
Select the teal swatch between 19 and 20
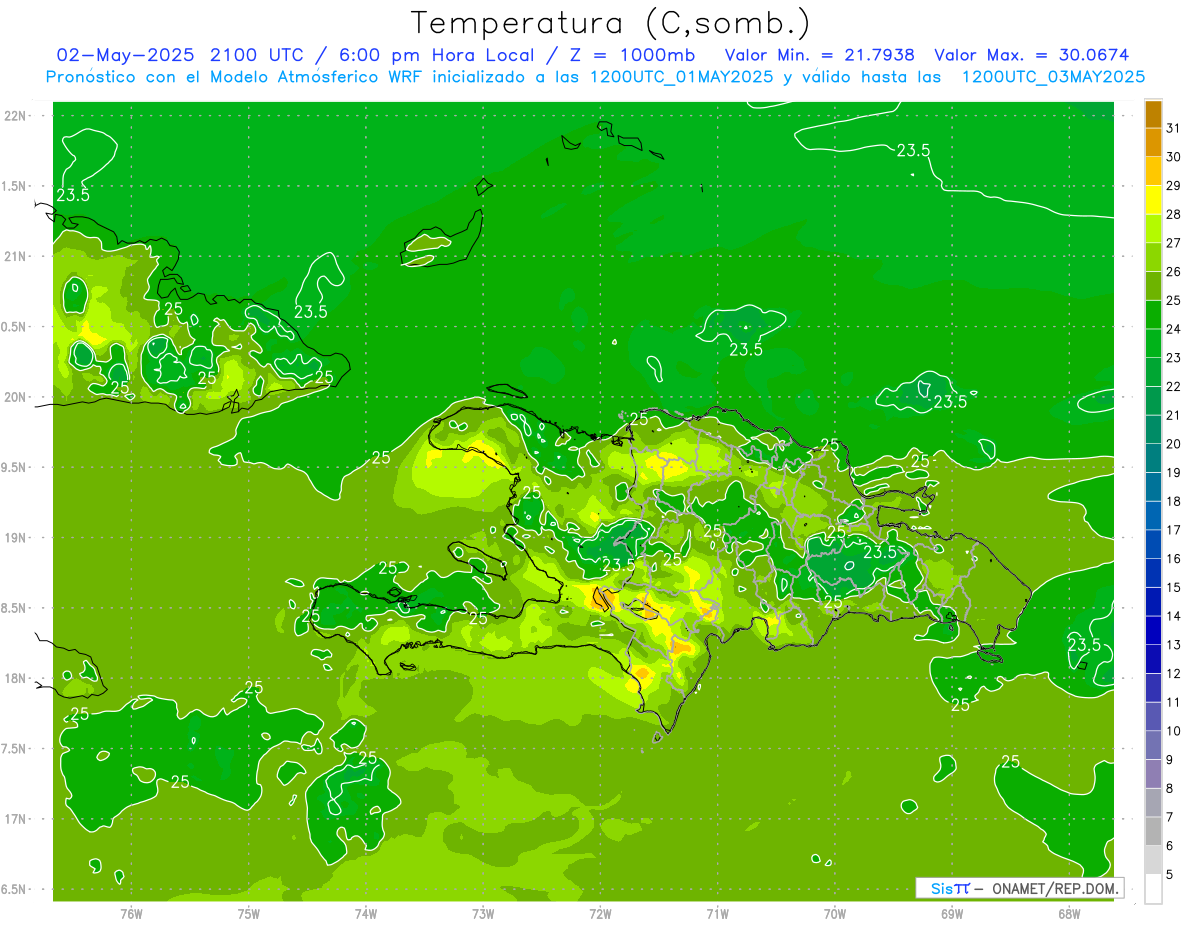pyautogui.click(x=1153, y=458)
